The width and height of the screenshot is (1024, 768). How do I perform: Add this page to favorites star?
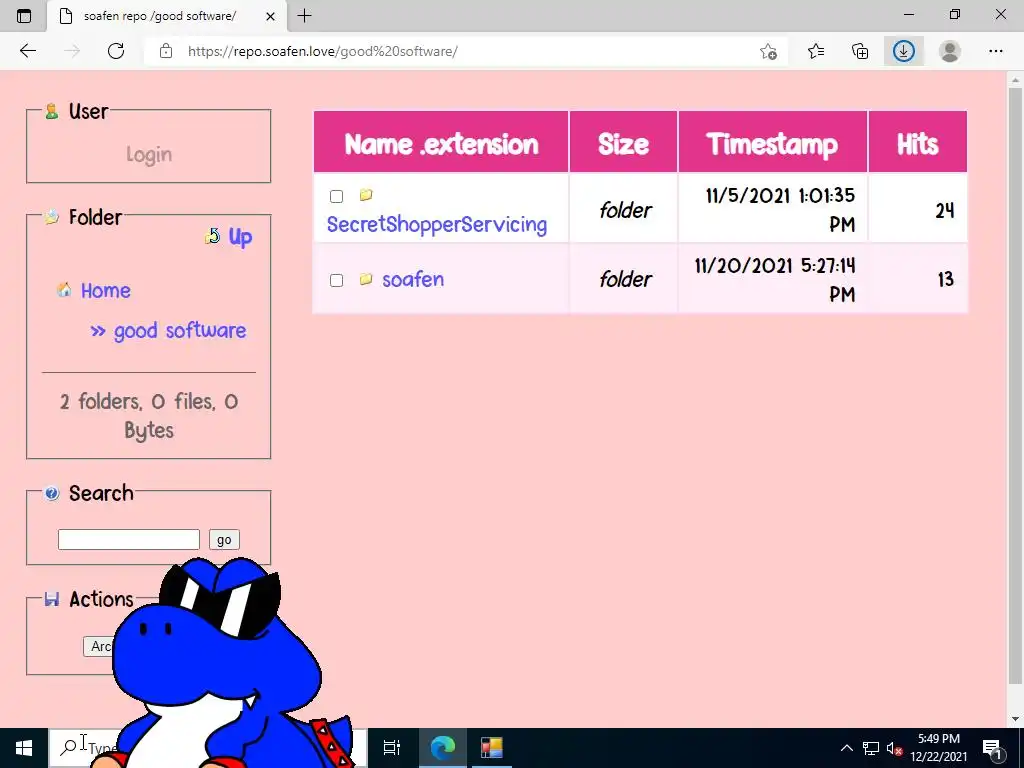tap(769, 51)
